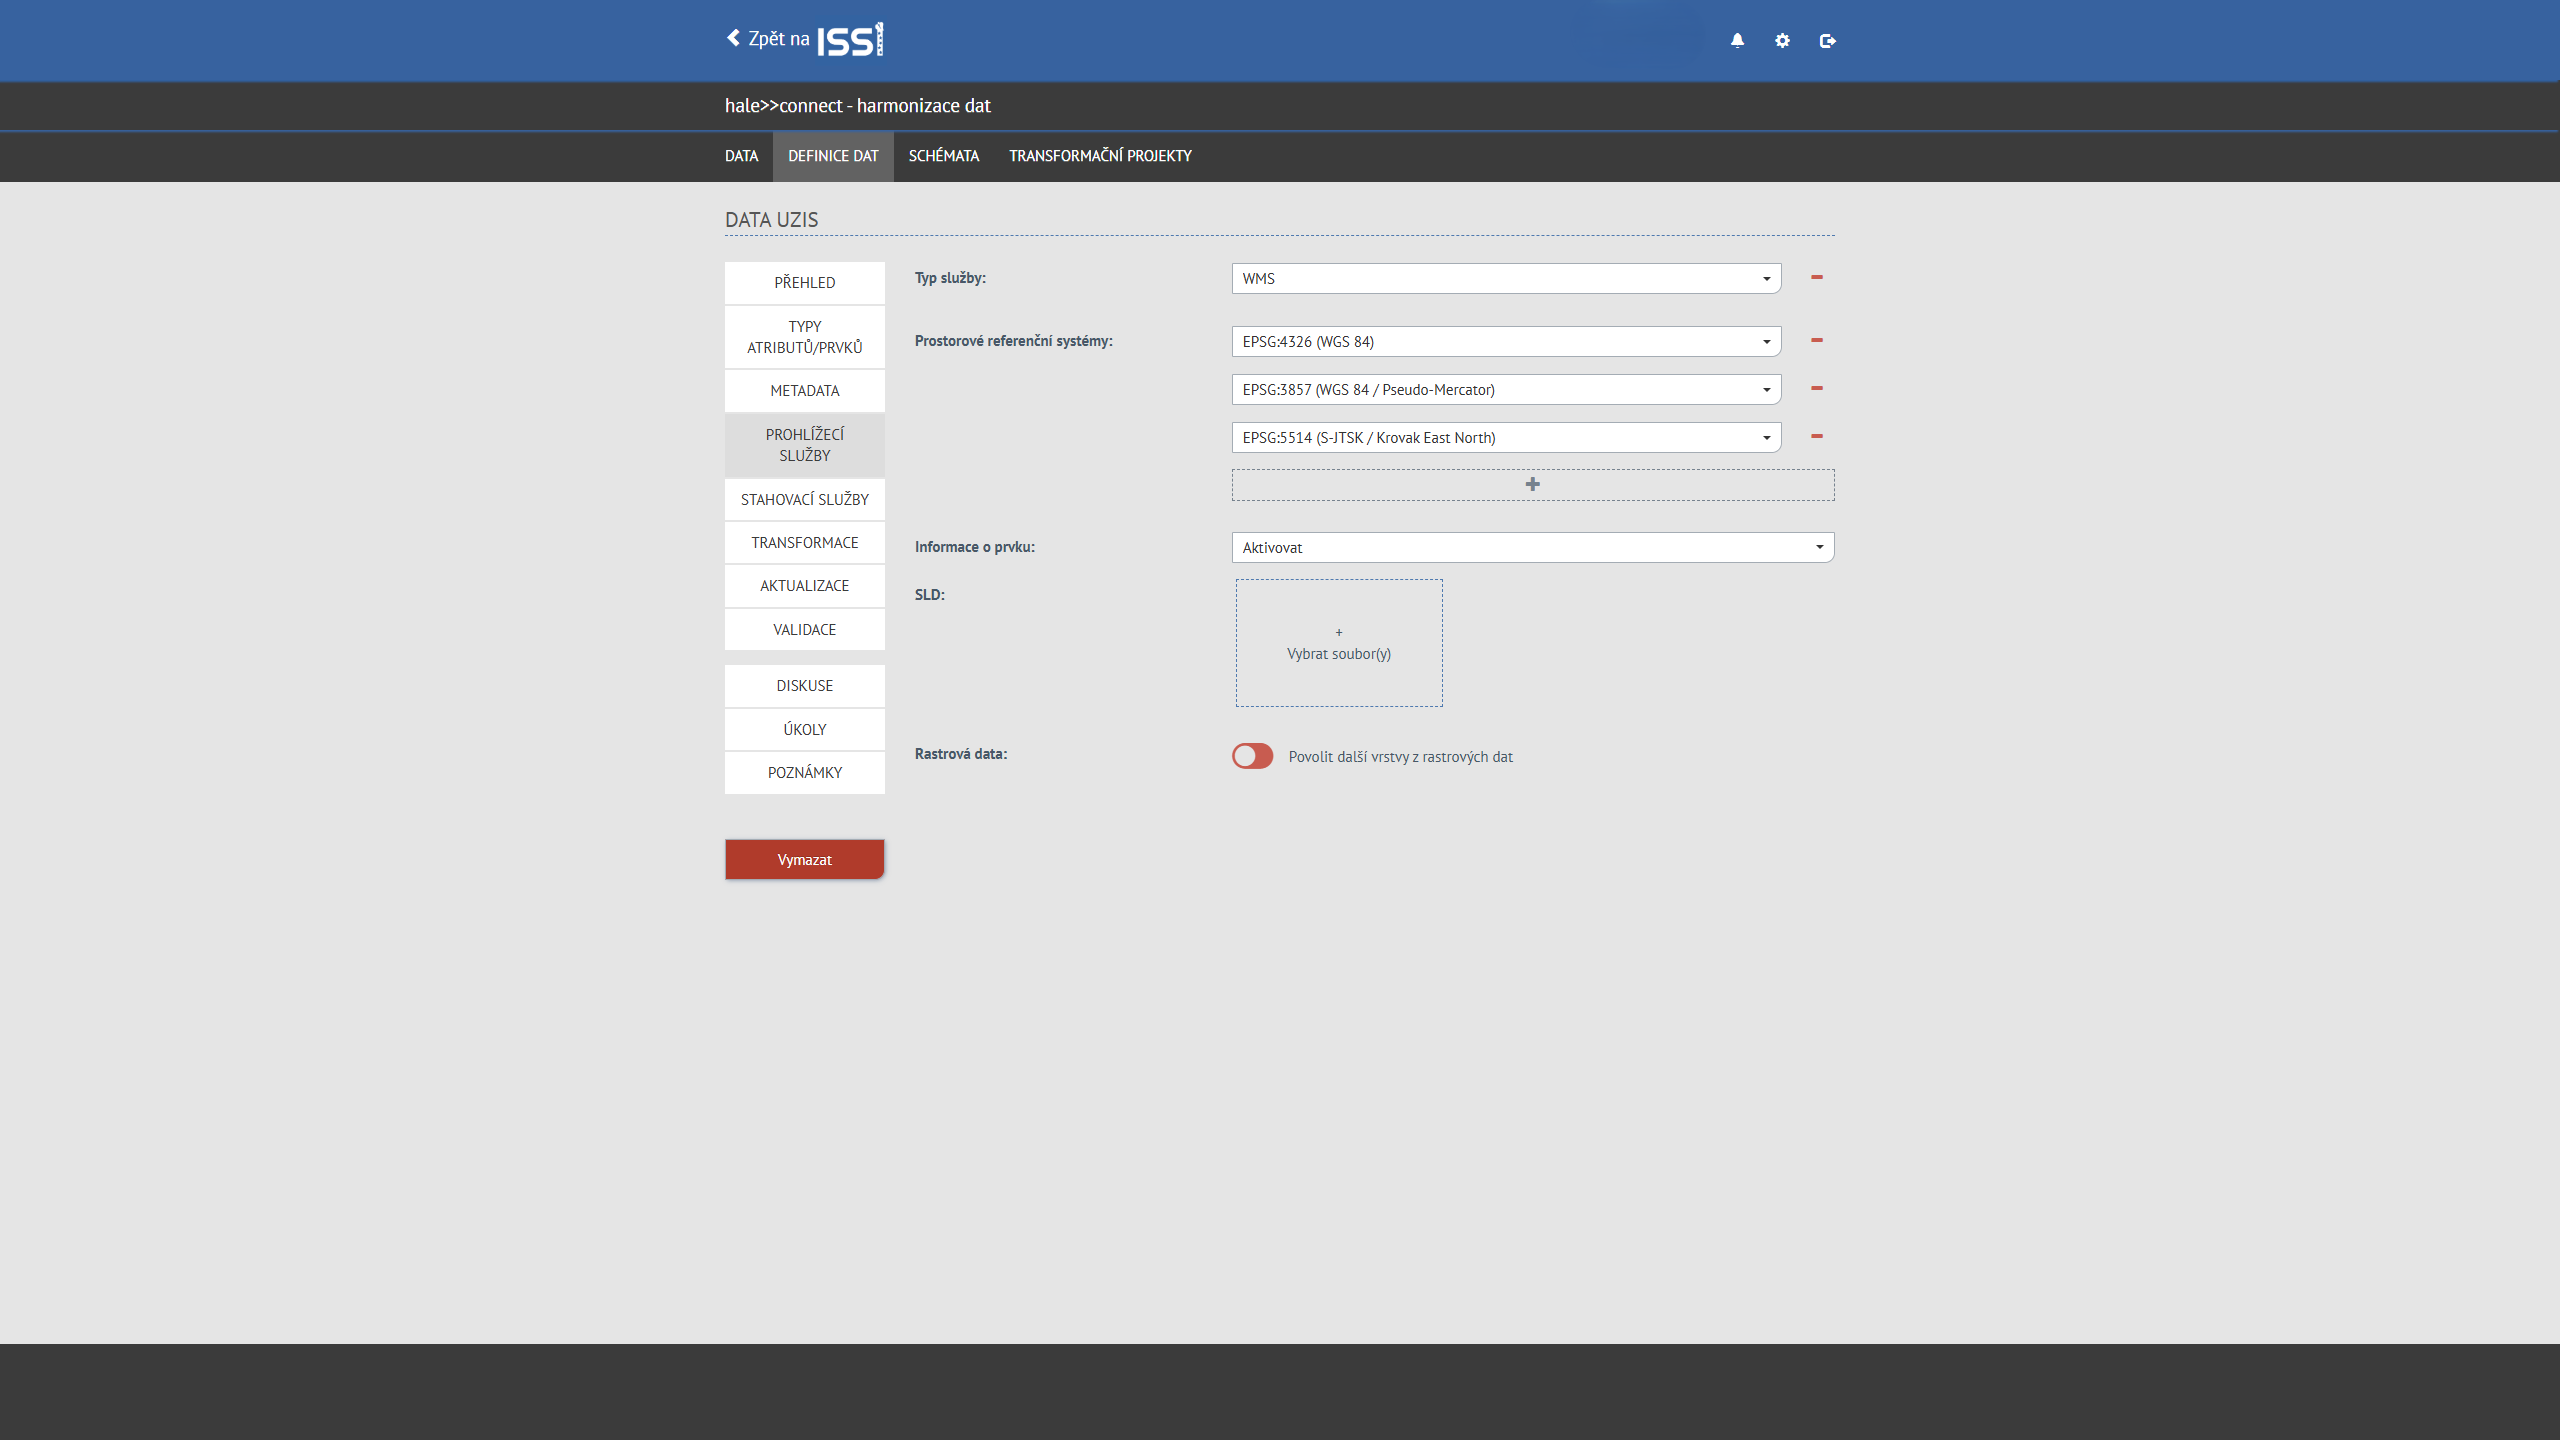Image resolution: width=2560 pixels, height=1440 pixels.
Task: Go to the METADATA sidebar section
Action: click(x=804, y=391)
